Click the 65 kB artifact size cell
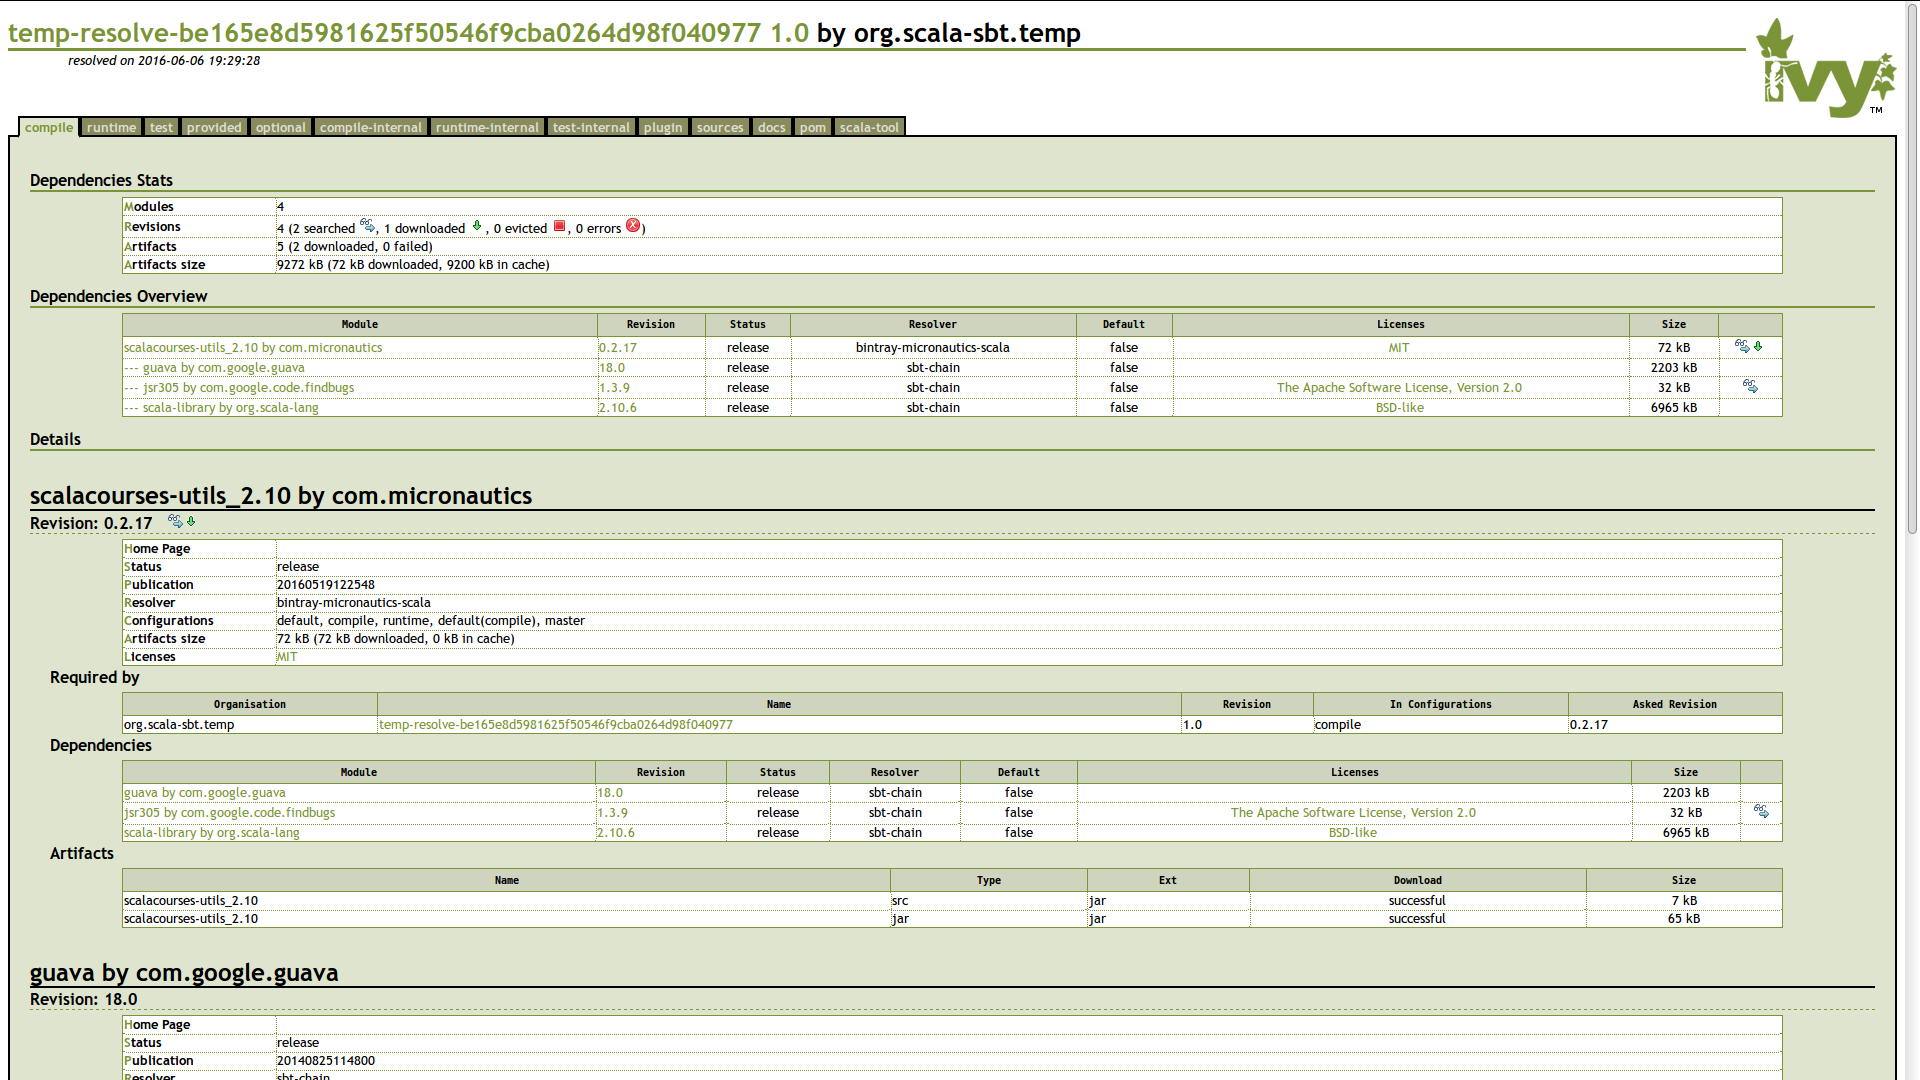The image size is (1920, 1080). 1684,919
